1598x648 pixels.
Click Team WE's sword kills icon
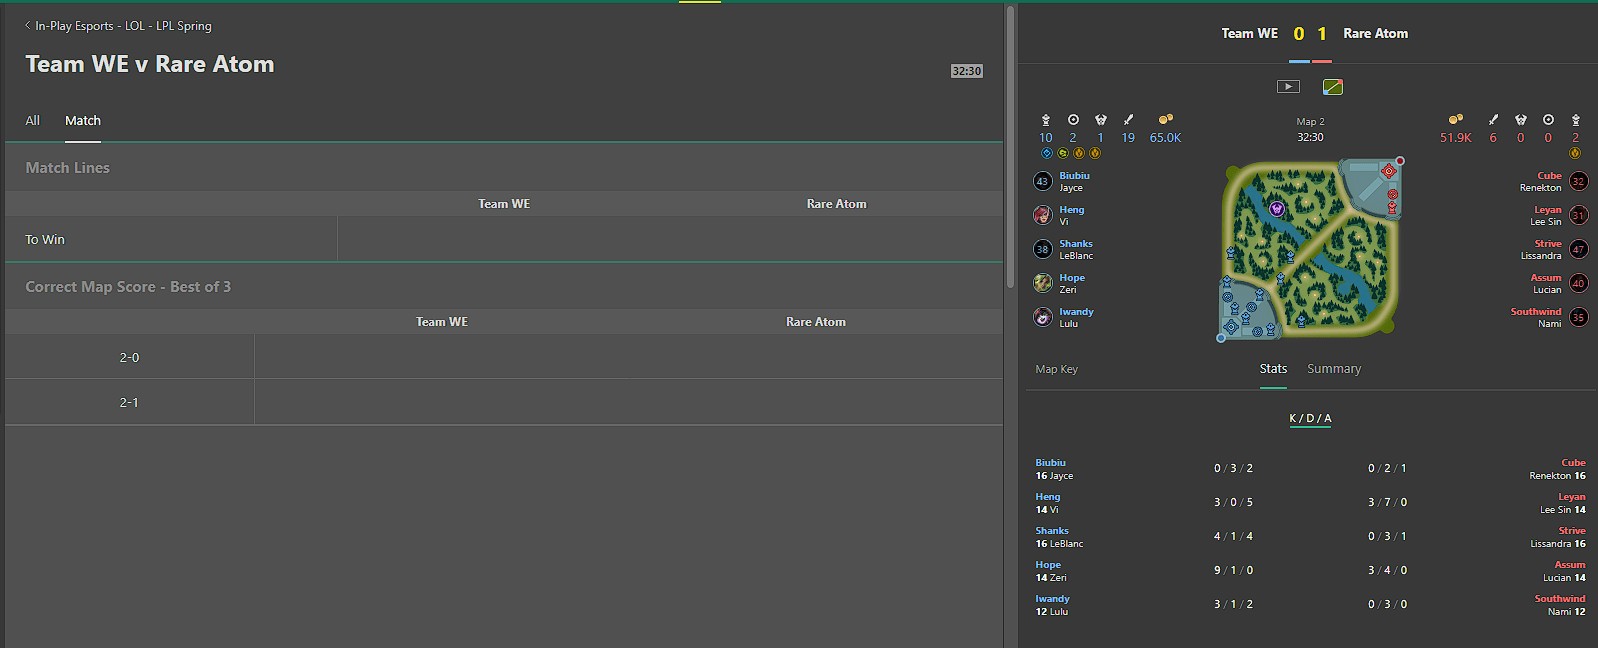pos(1128,120)
